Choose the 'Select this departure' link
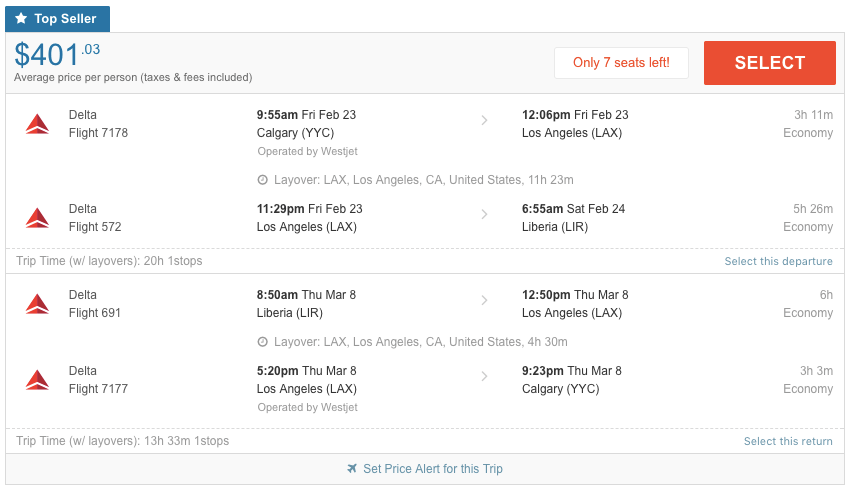856x491 pixels. pyautogui.click(x=778, y=261)
